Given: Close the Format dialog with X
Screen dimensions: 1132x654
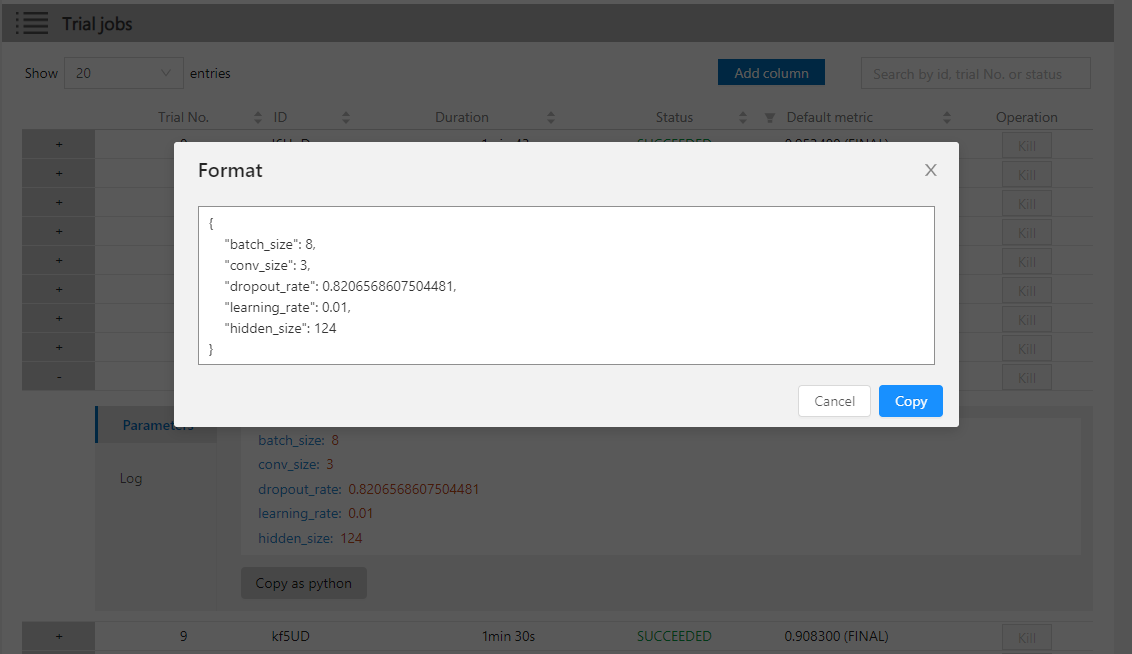Looking at the screenshot, I should (x=930, y=170).
